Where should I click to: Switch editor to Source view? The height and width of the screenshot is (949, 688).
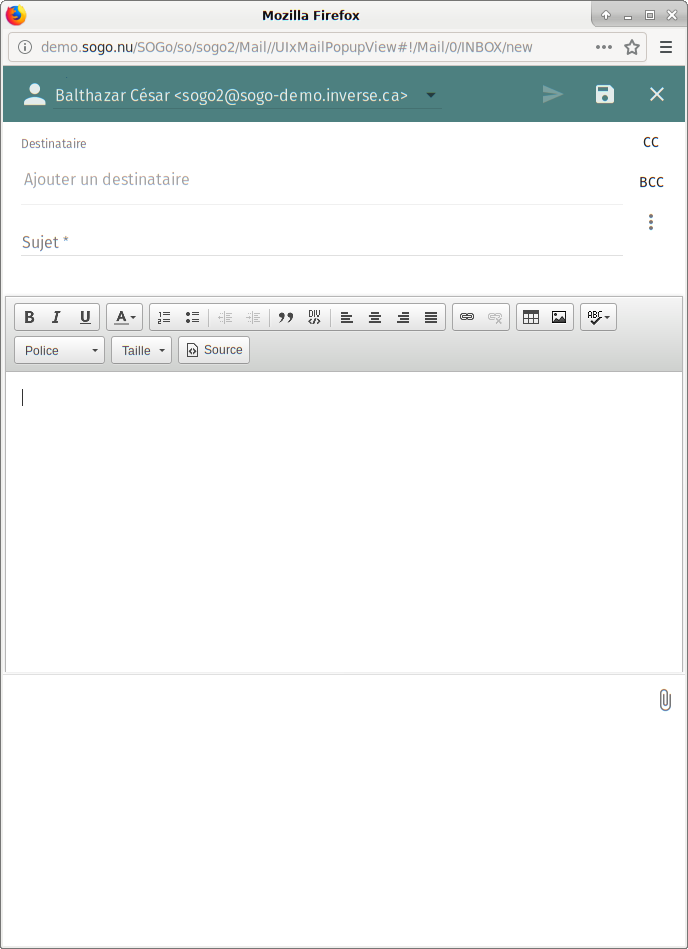coord(214,350)
